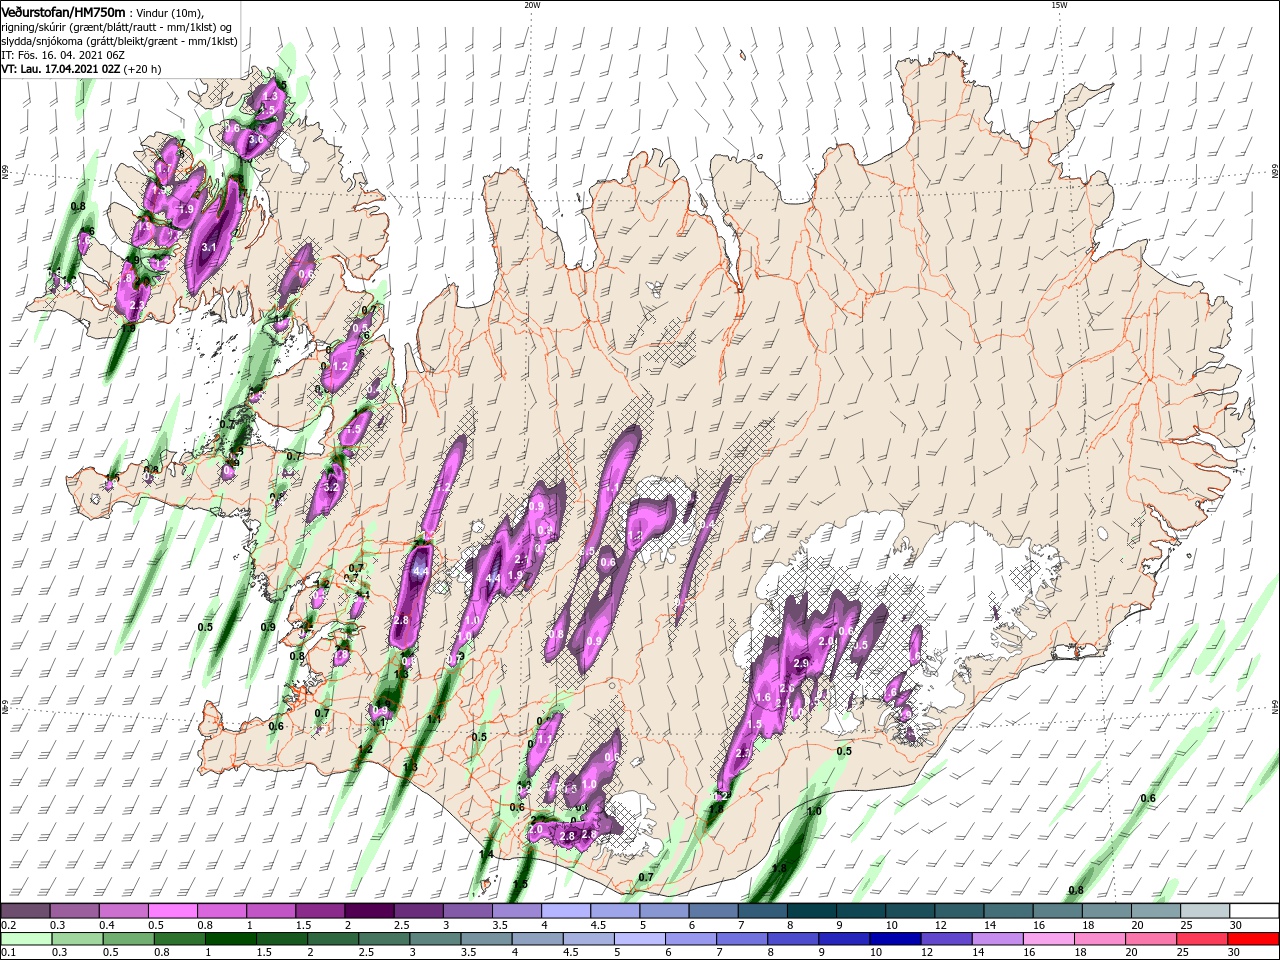Viewport: 1280px width, 960px height.
Task: Click the valid time "VT: Lau. 17.04.2021 02Z"
Action: tap(60, 69)
